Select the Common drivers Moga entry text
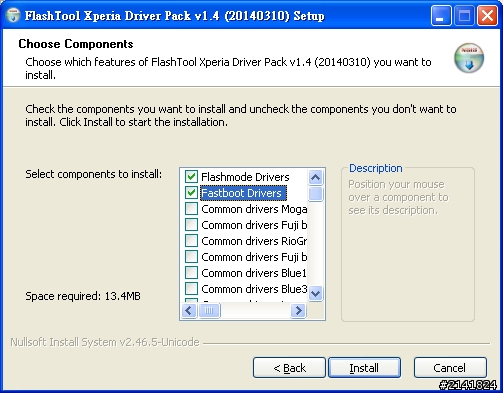Image resolution: width=503 pixels, height=393 pixels. point(254,209)
